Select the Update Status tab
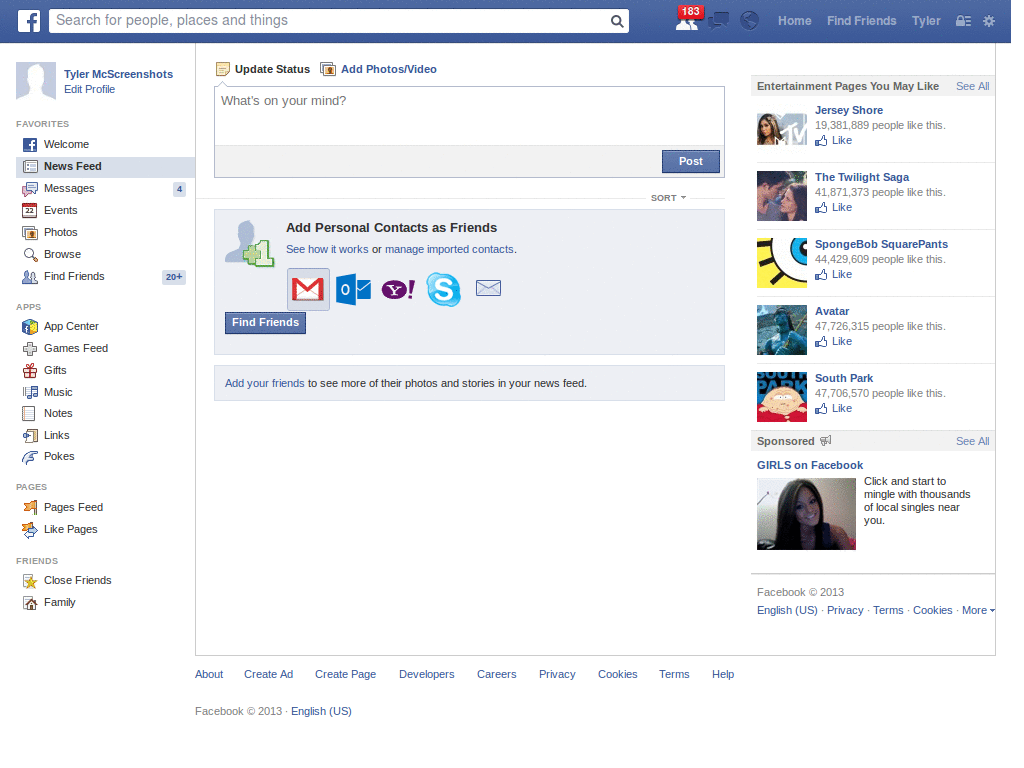This screenshot has width=1024, height=768. (263, 69)
